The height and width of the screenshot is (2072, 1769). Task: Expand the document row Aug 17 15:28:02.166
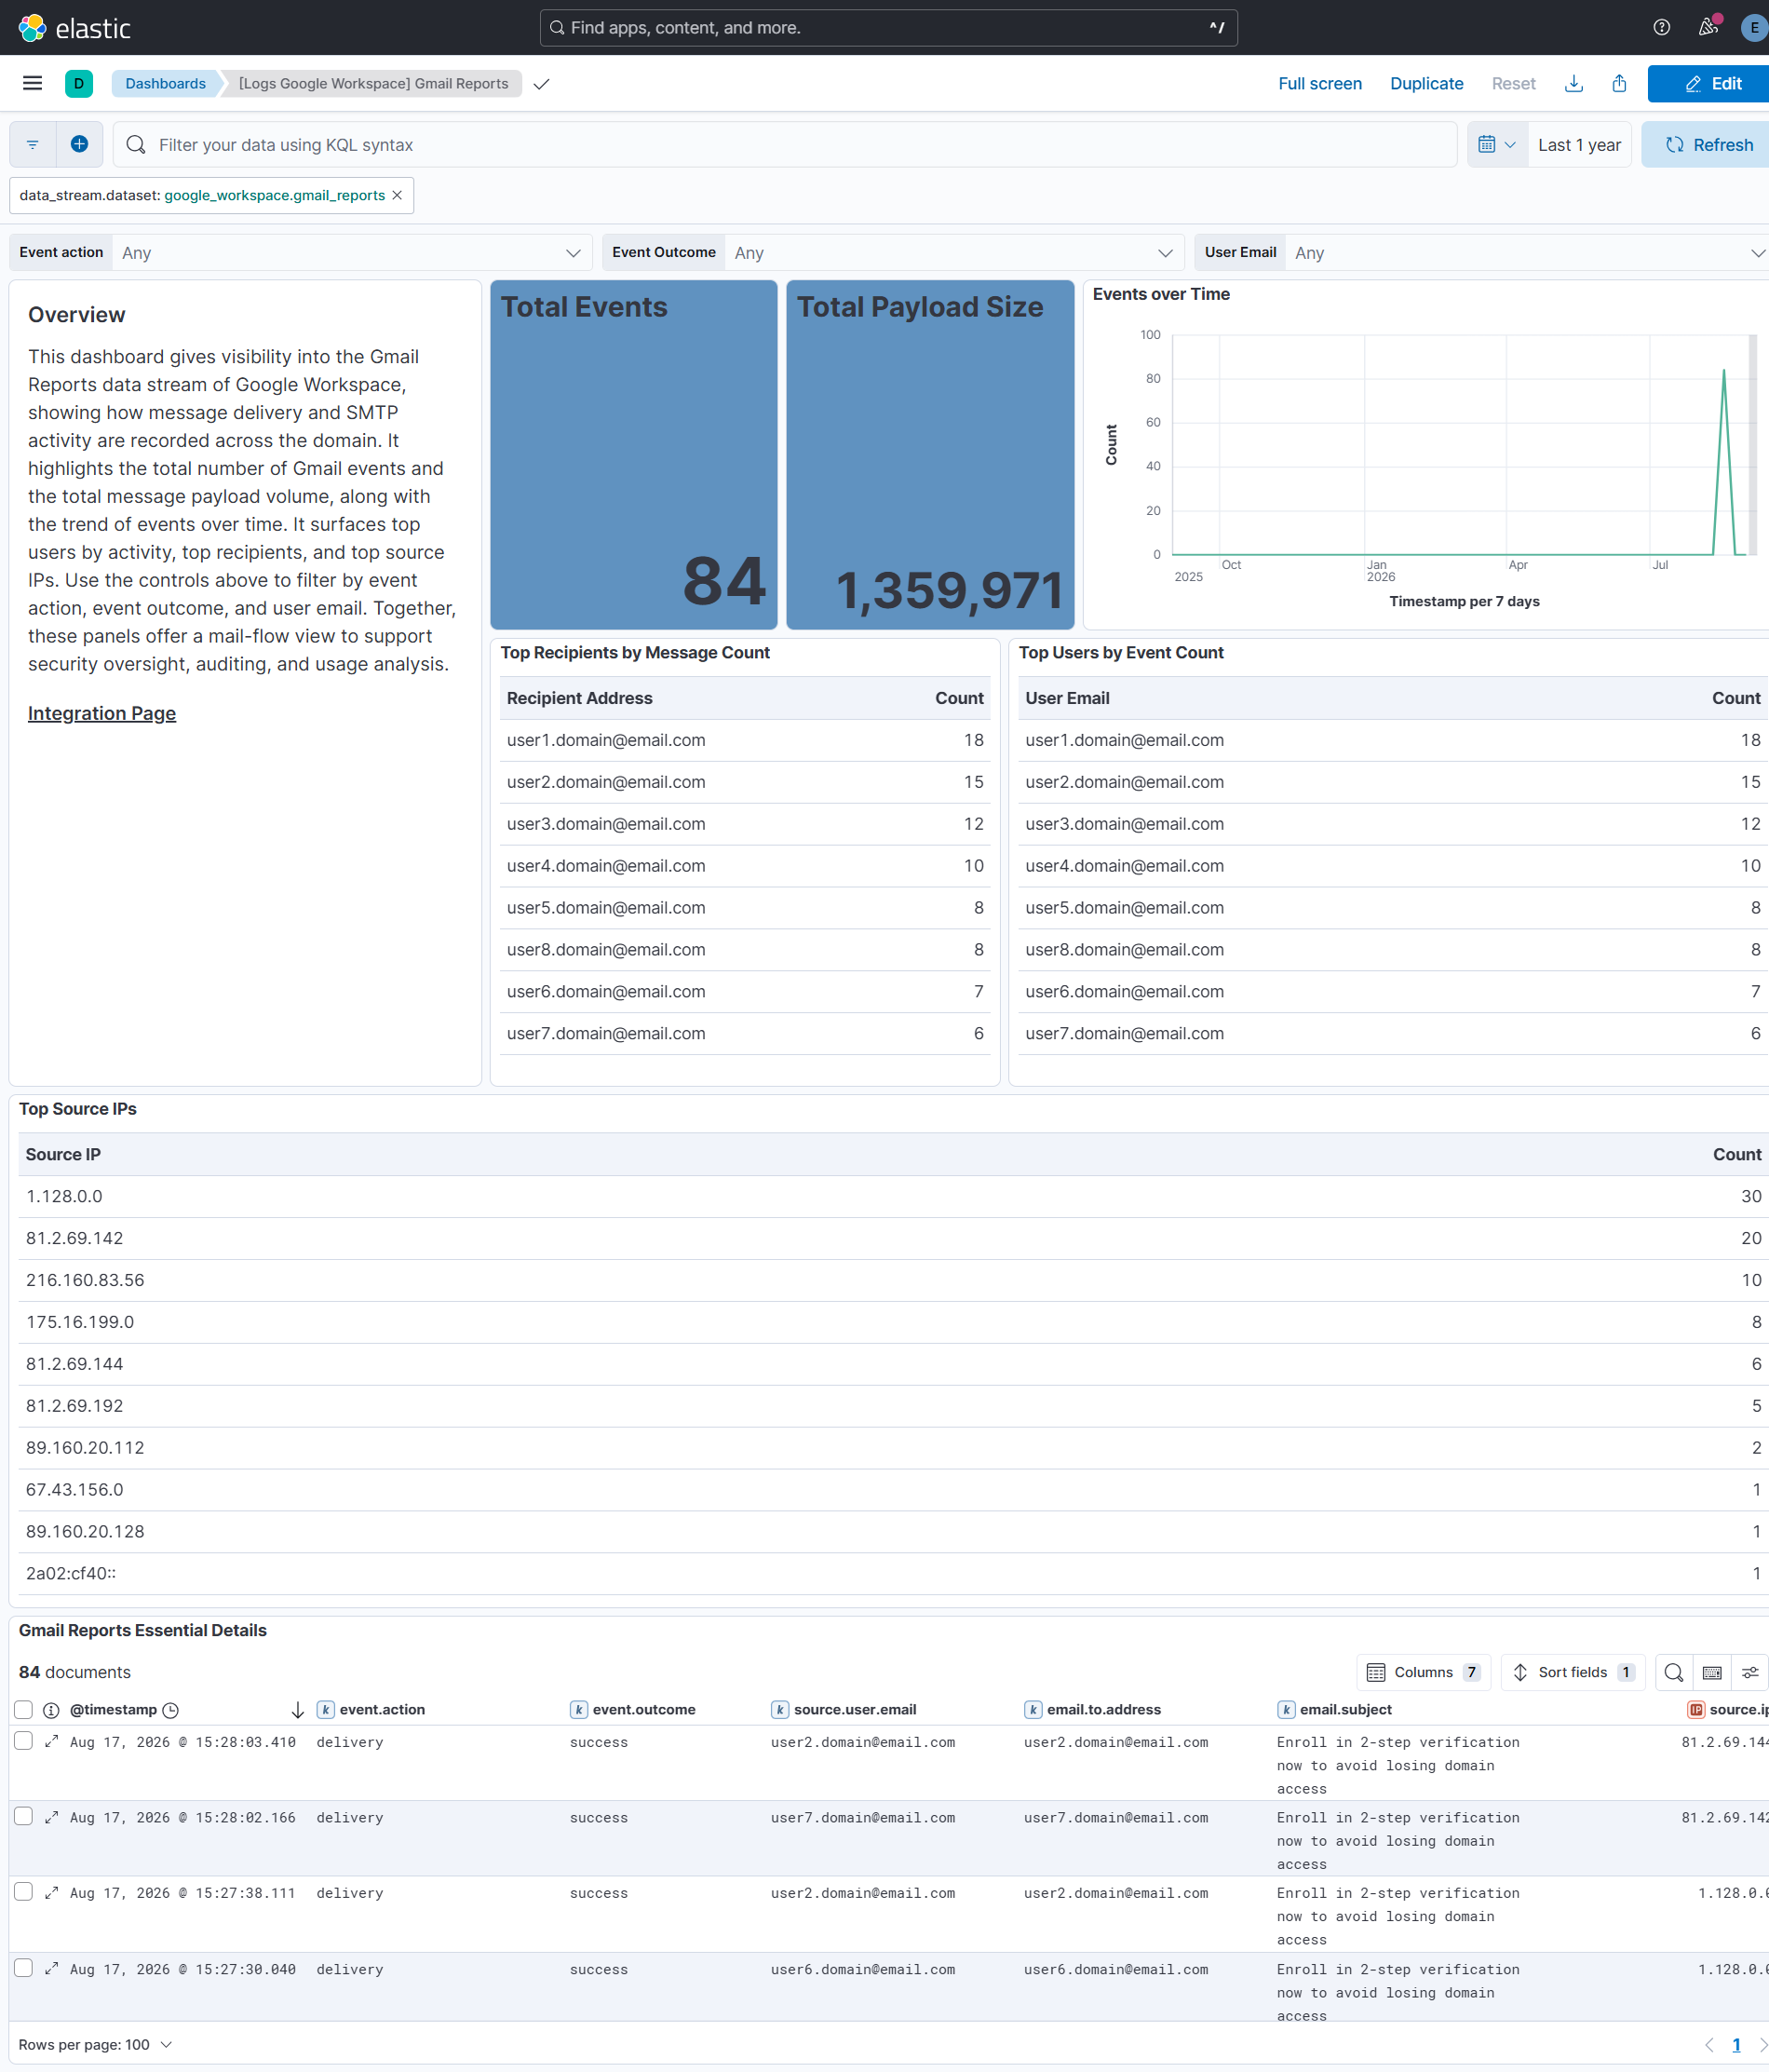pyautogui.click(x=52, y=1817)
